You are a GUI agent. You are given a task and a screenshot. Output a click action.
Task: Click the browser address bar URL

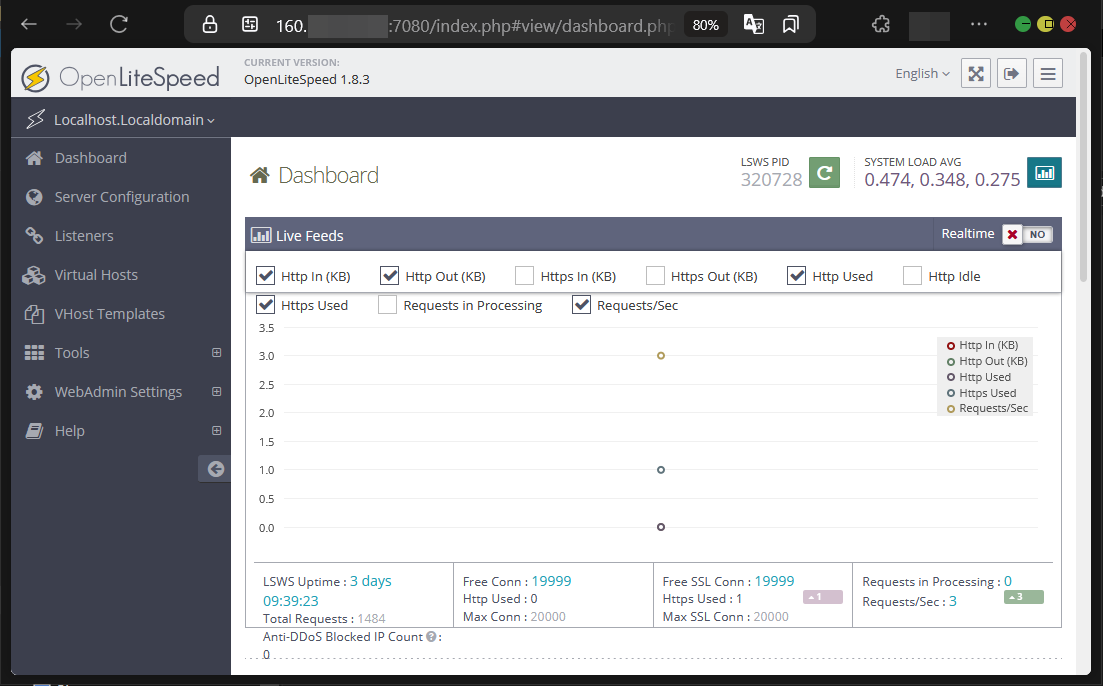[470, 25]
